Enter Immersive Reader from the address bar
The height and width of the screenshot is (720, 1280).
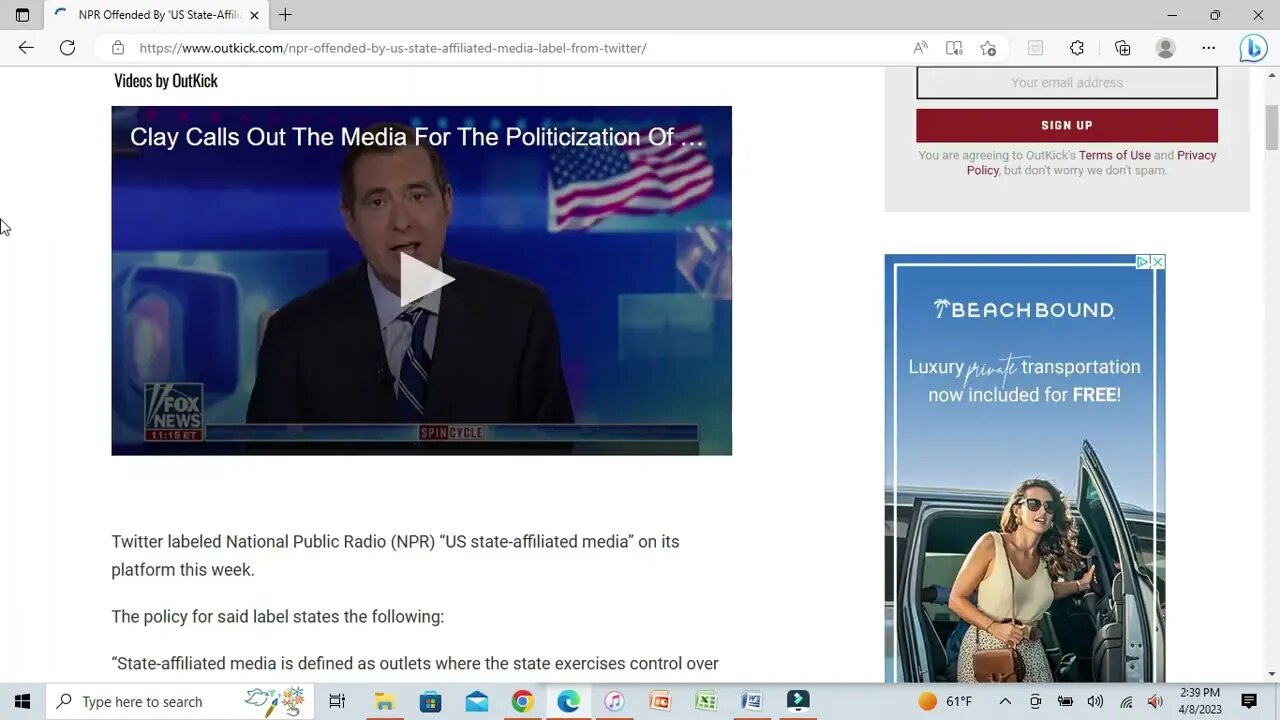pos(954,48)
